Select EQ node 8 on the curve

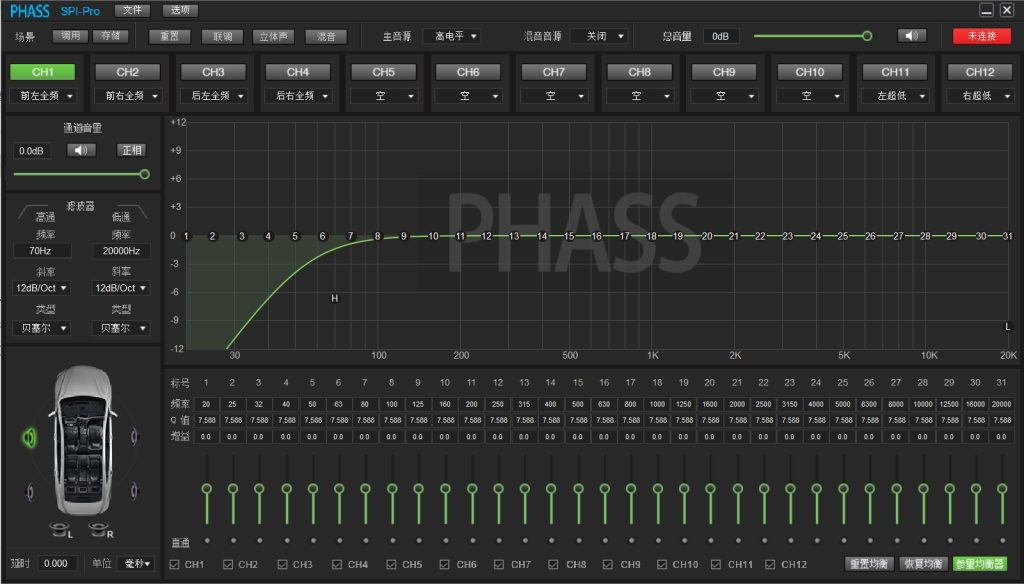[377, 236]
